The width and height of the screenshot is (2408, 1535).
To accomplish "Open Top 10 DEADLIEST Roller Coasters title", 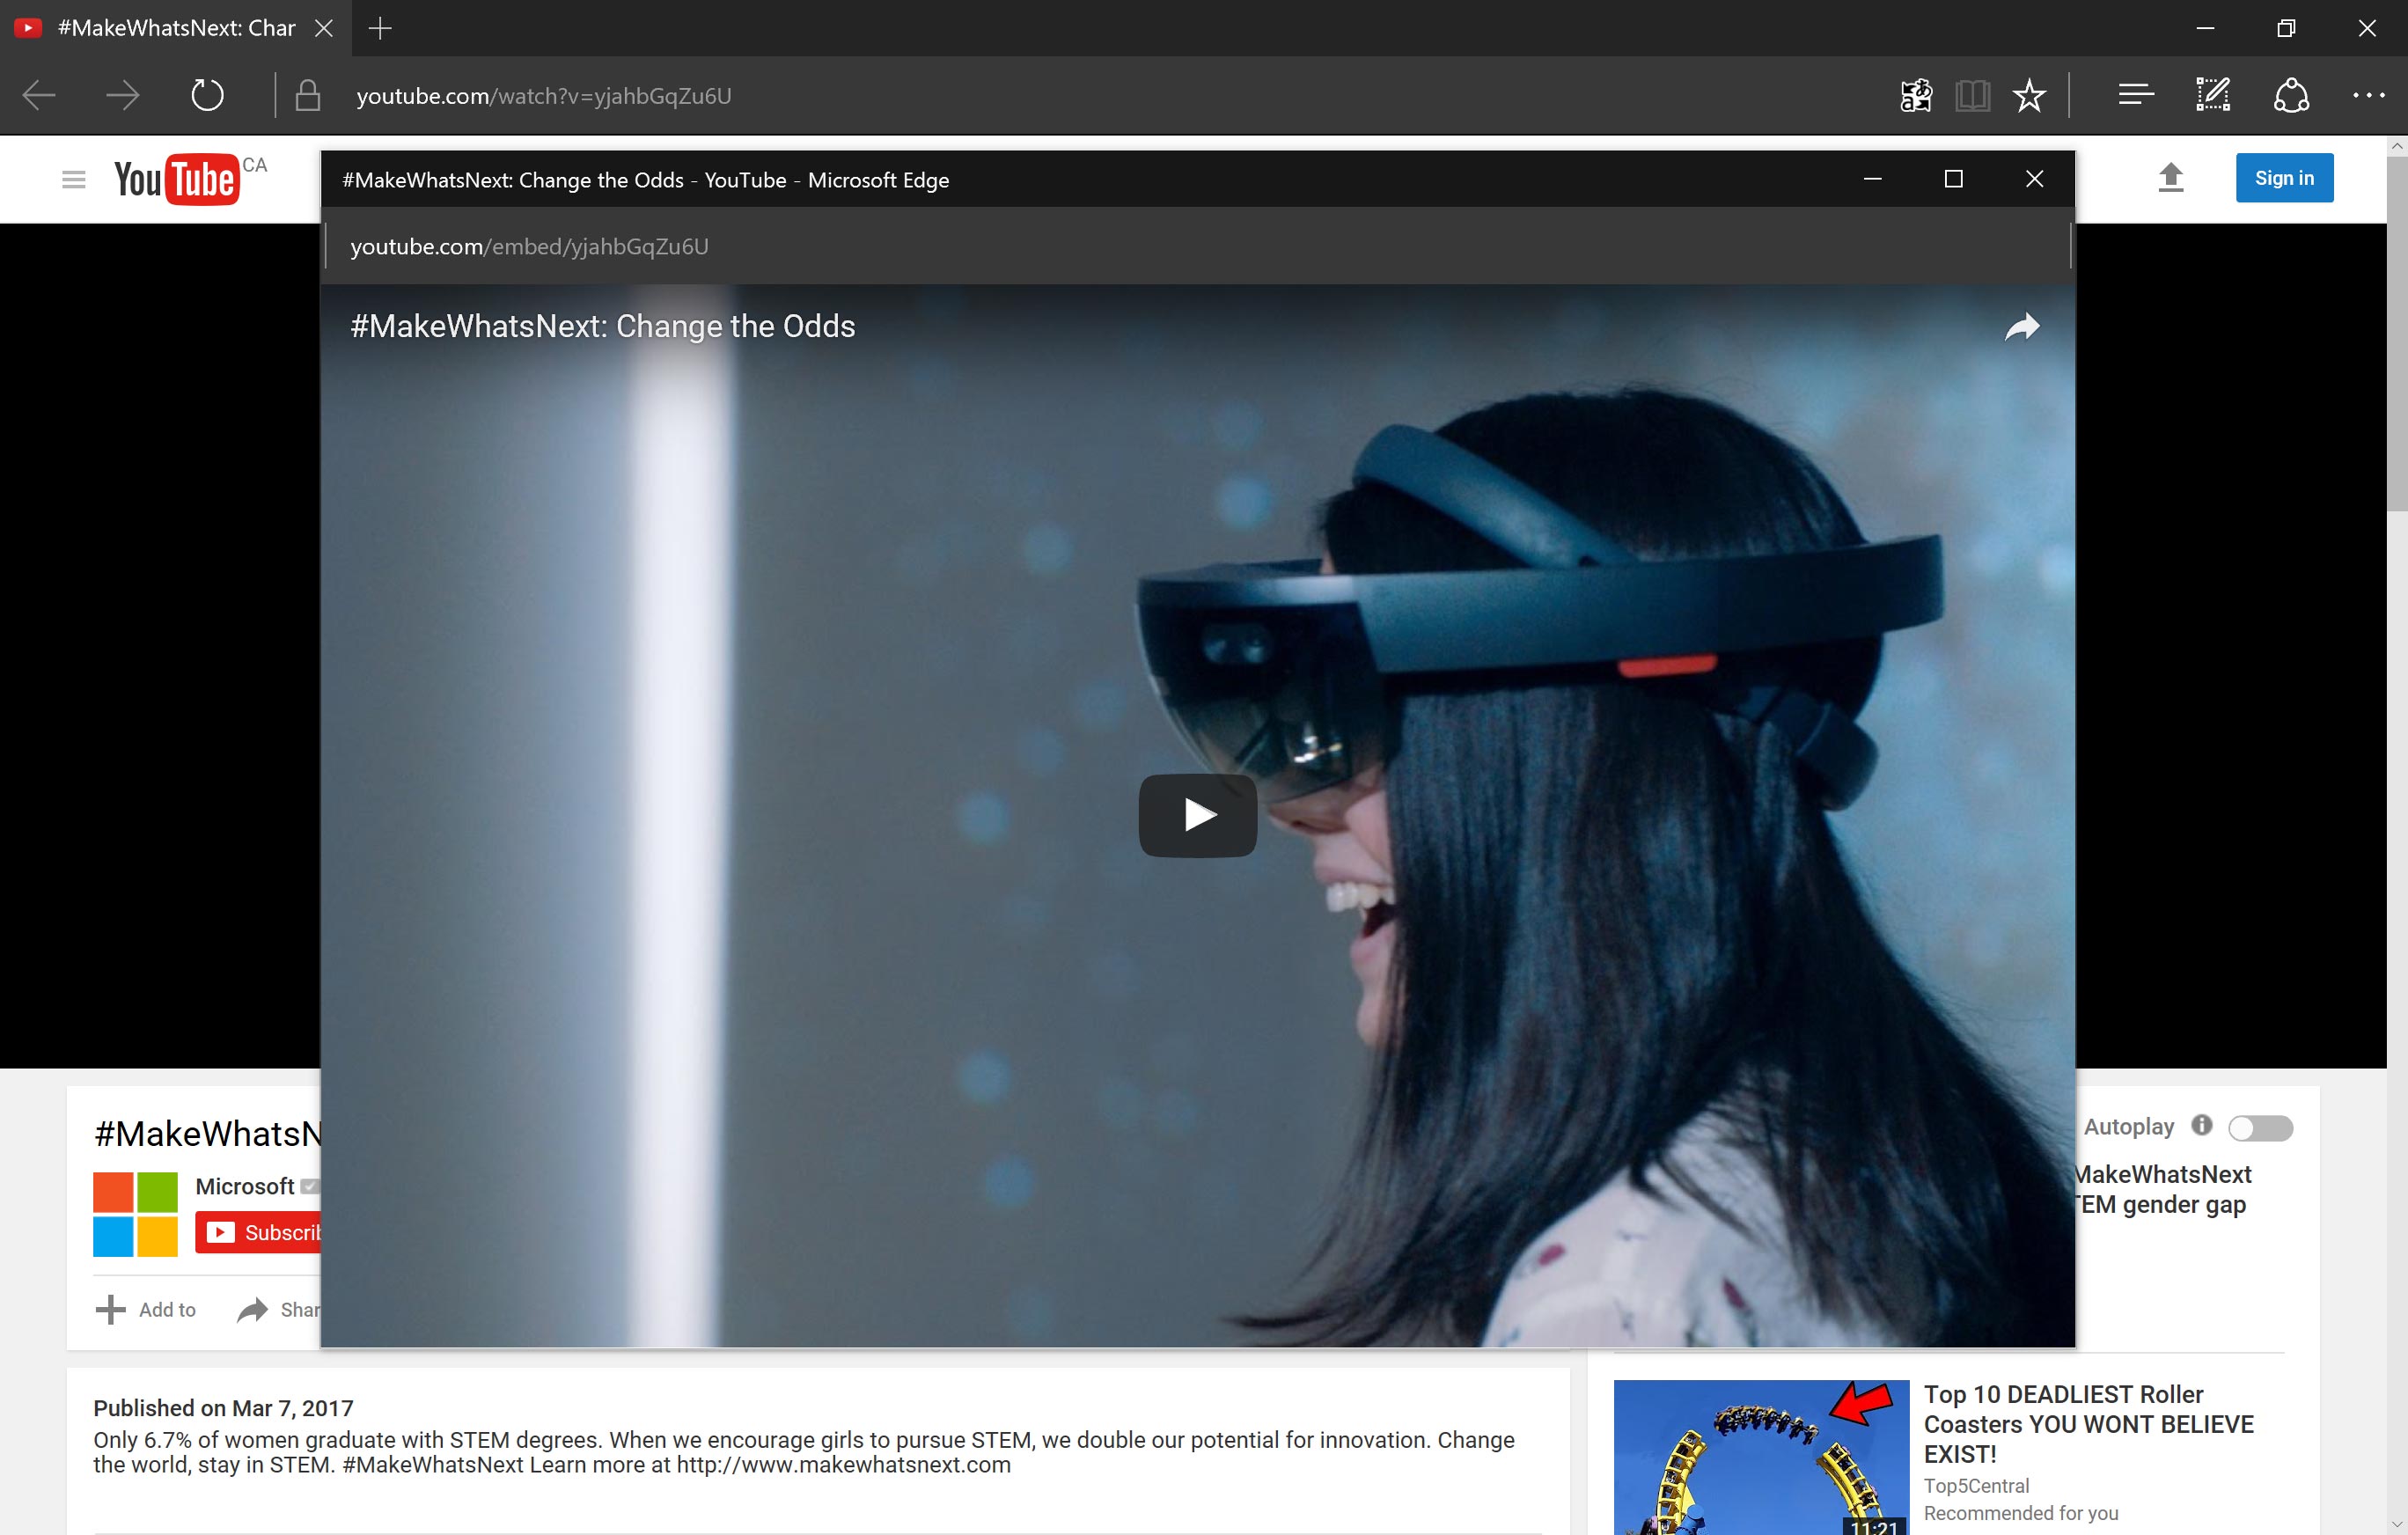I will pos(2089,1424).
